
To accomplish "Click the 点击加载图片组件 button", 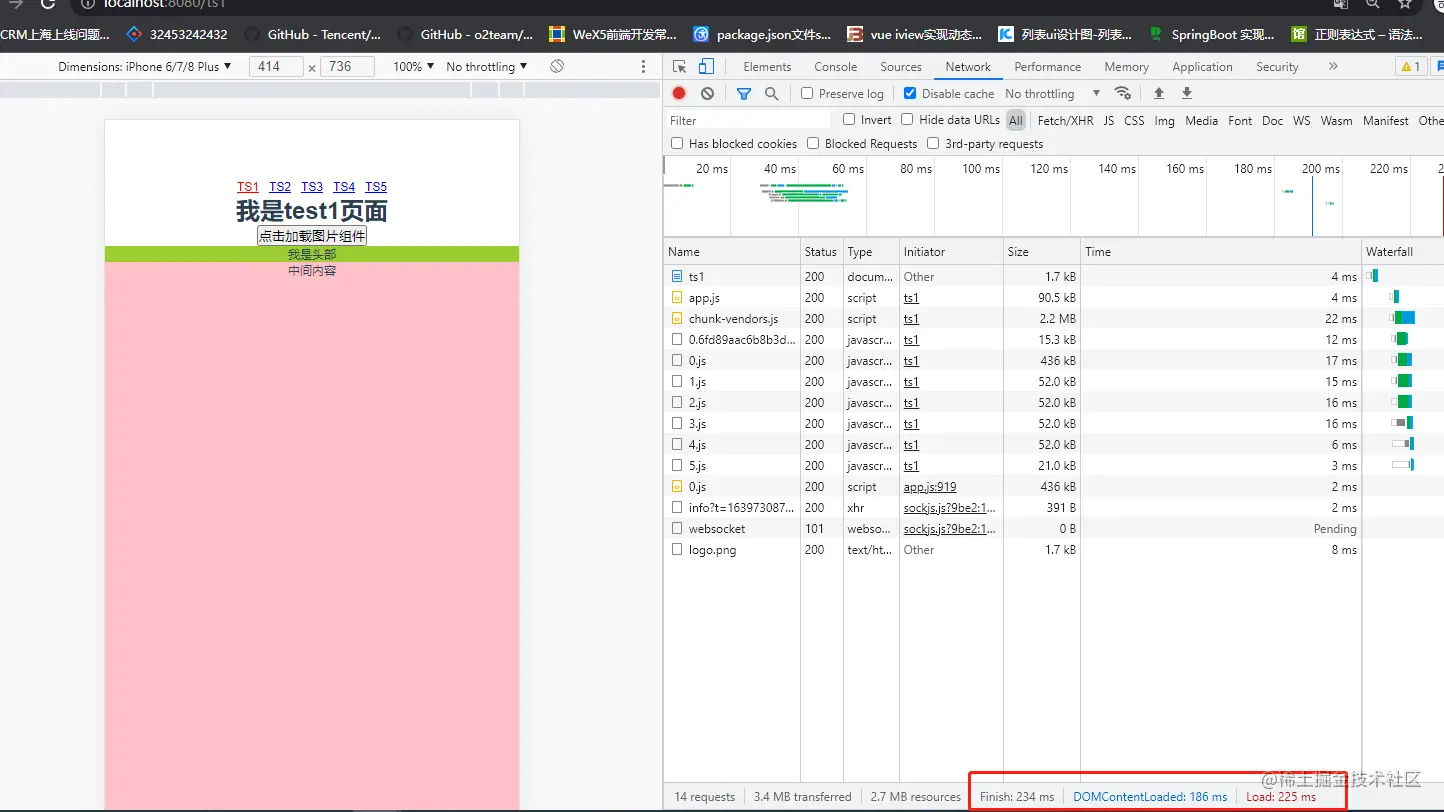I will 312,236.
